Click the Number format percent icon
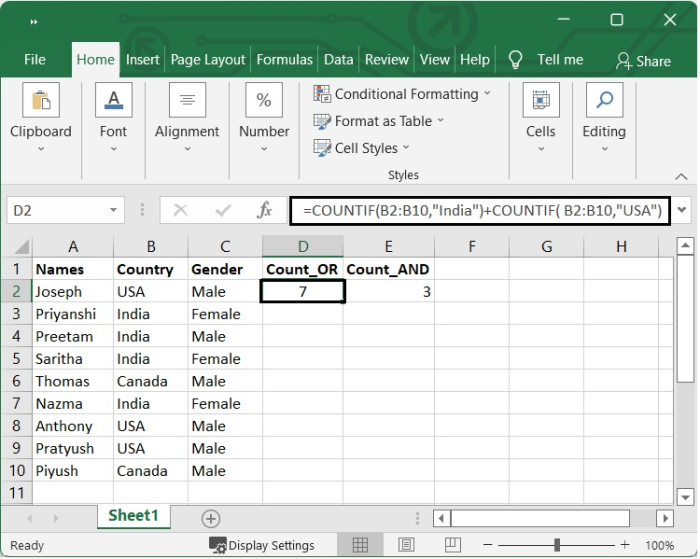 (x=264, y=101)
